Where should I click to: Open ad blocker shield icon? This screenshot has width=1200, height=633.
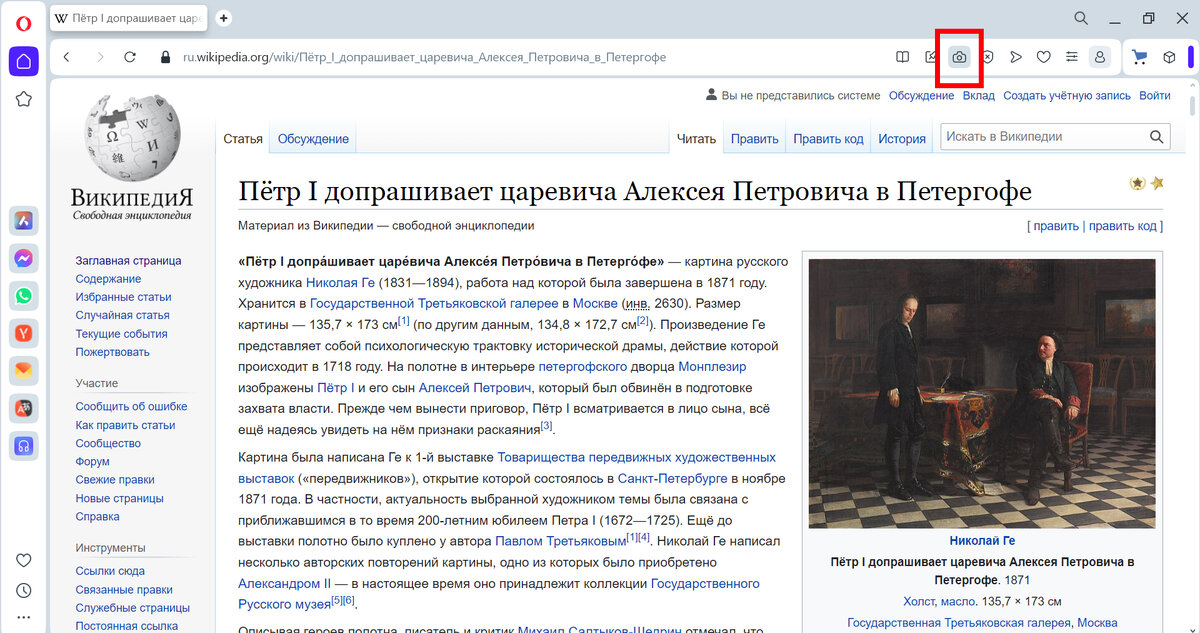click(x=987, y=57)
